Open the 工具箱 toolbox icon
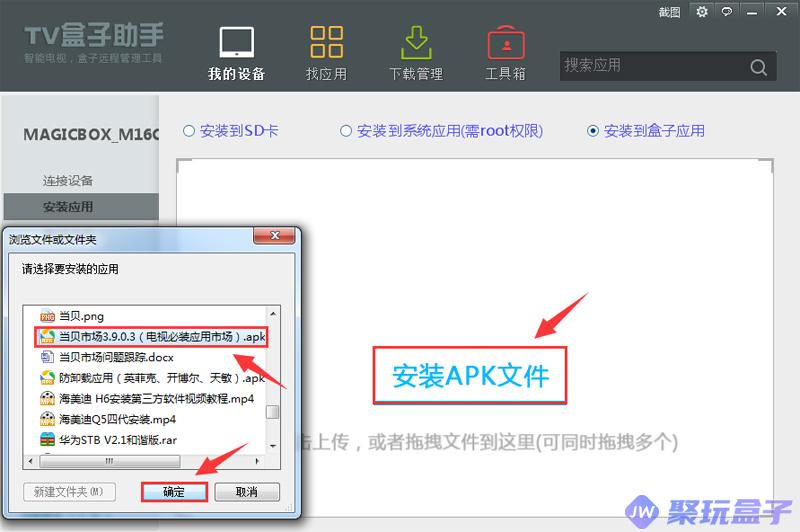 tap(506, 42)
